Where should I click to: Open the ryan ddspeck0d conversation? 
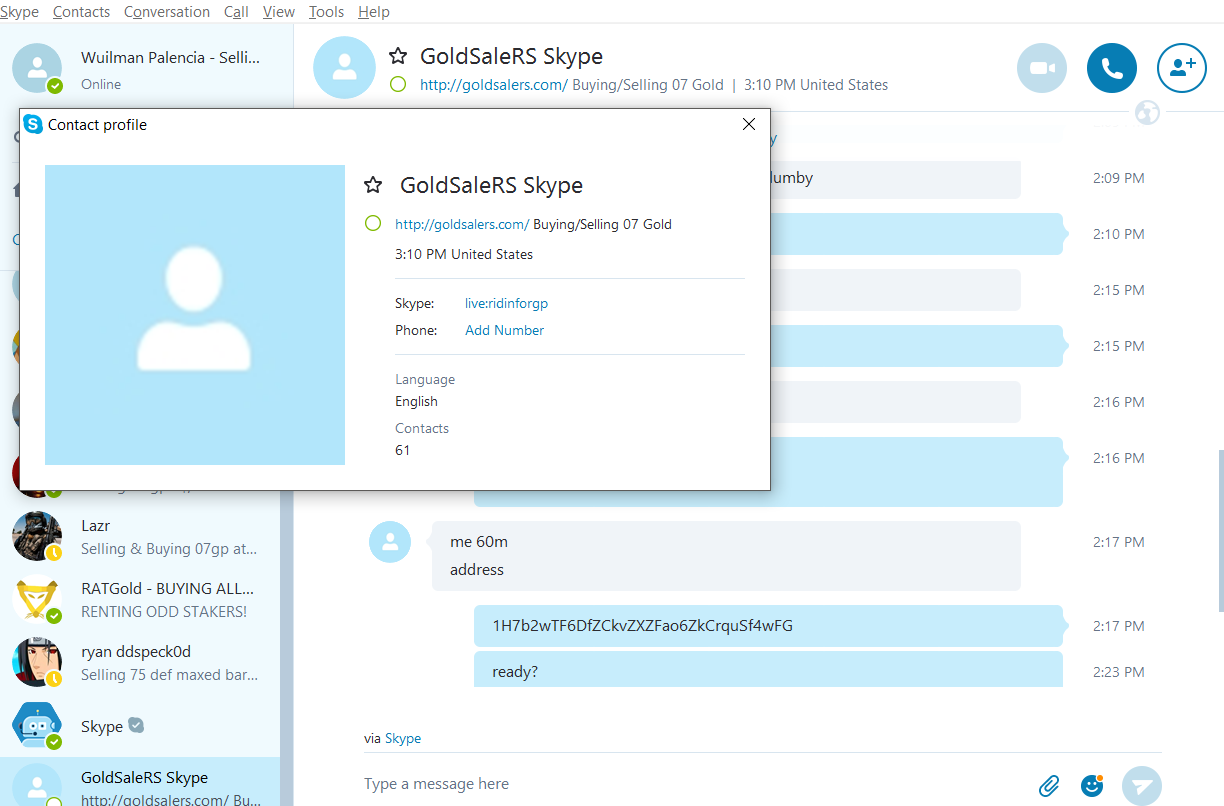click(x=140, y=663)
